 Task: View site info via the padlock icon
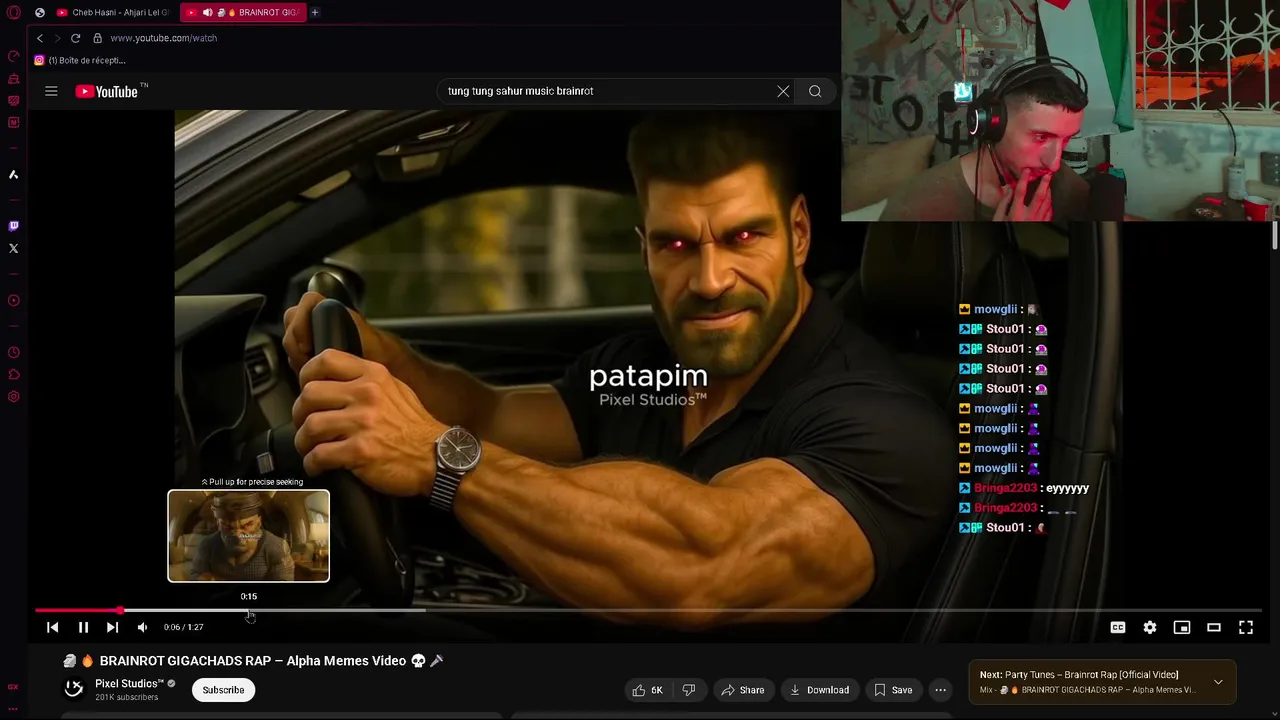(97, 38)
